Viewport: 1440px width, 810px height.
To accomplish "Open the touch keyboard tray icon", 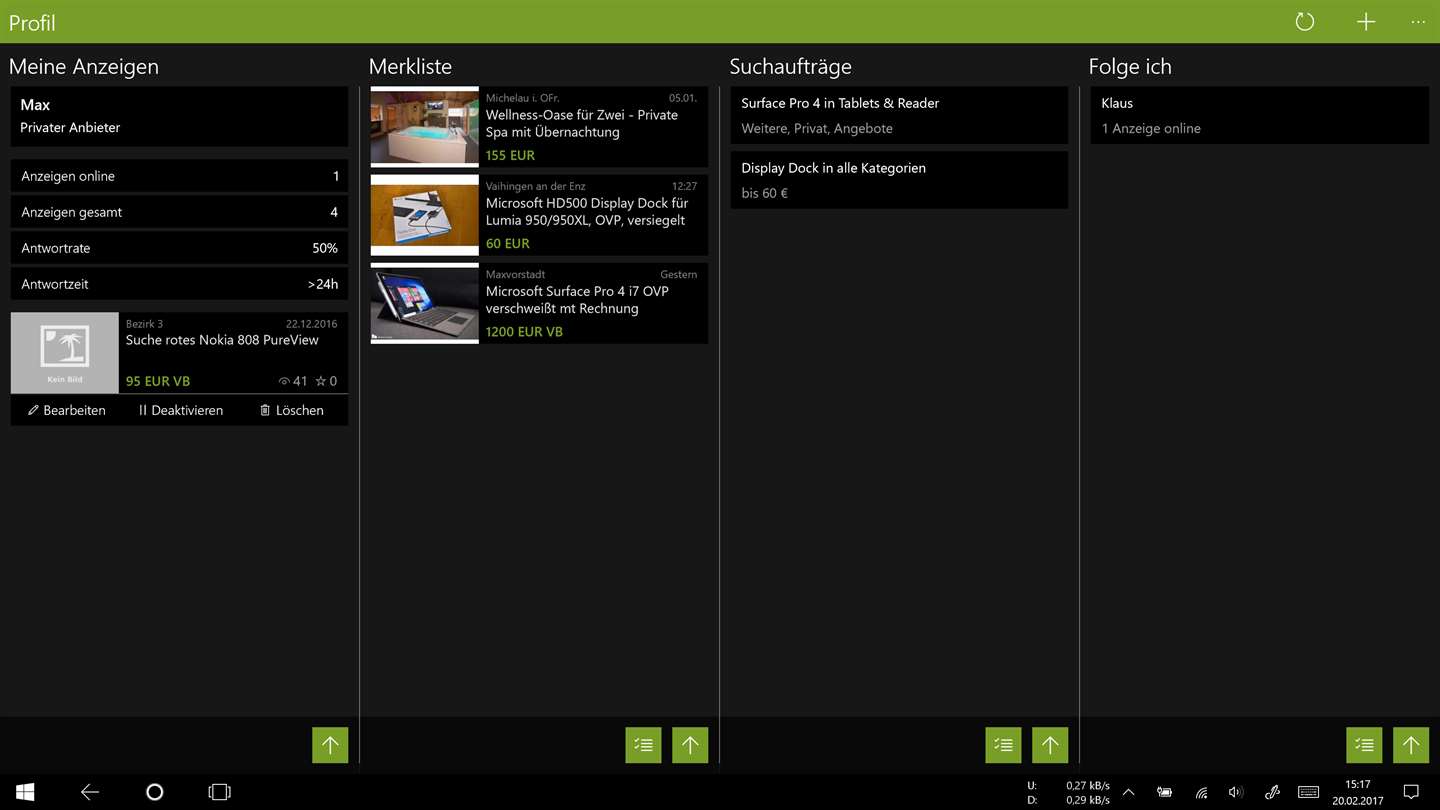I will click(x=1308, y=792).
